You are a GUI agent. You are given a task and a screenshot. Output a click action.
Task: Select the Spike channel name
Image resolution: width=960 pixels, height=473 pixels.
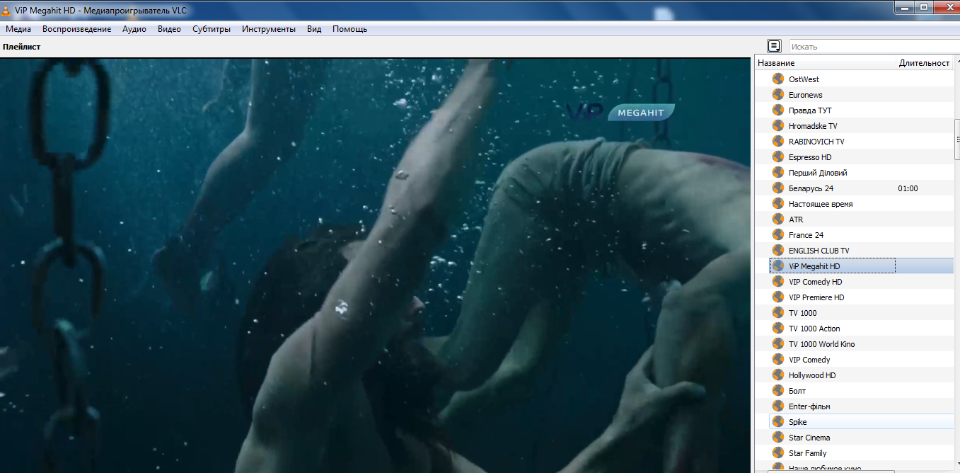coord(797,422)
